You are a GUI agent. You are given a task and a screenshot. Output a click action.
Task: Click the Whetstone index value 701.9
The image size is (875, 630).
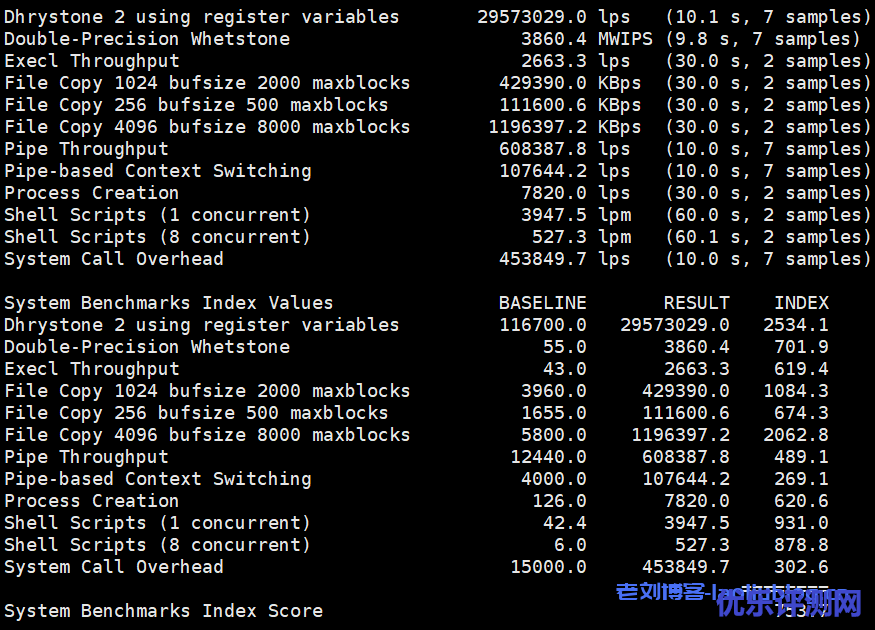point(801,347)
